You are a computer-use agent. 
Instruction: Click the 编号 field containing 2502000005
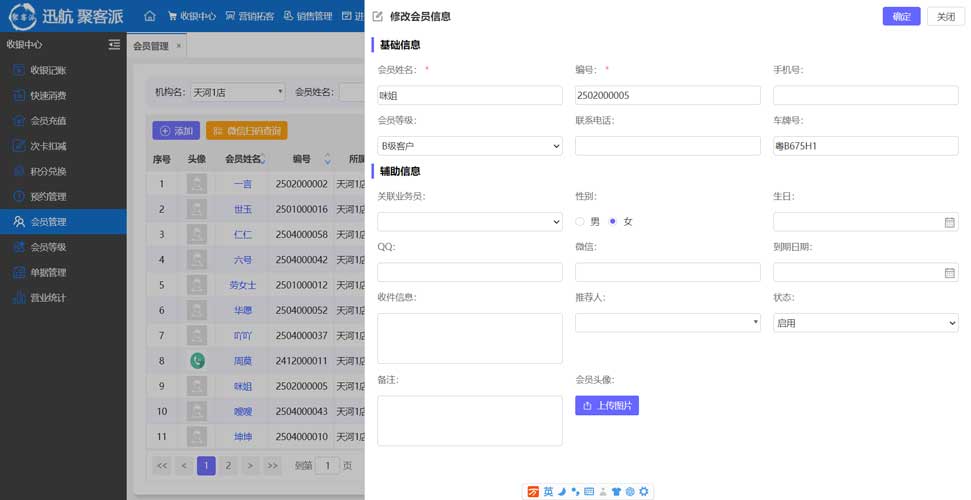pyautogui.click(x=668, y=95)
